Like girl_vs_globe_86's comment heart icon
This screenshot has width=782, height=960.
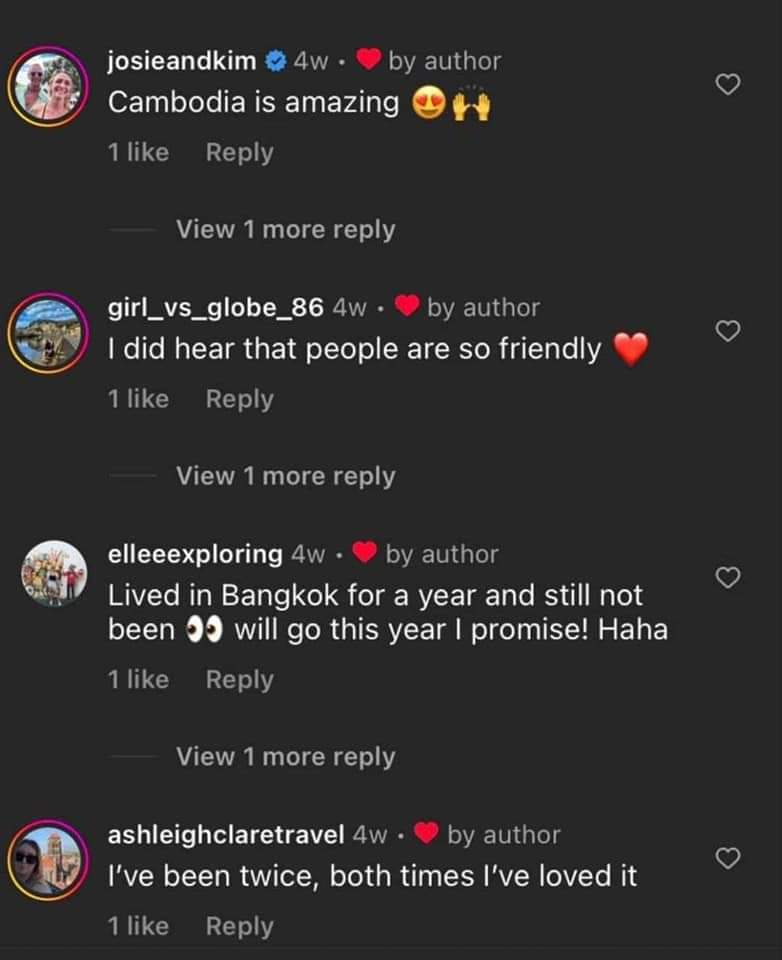click(x=729, y=331)
